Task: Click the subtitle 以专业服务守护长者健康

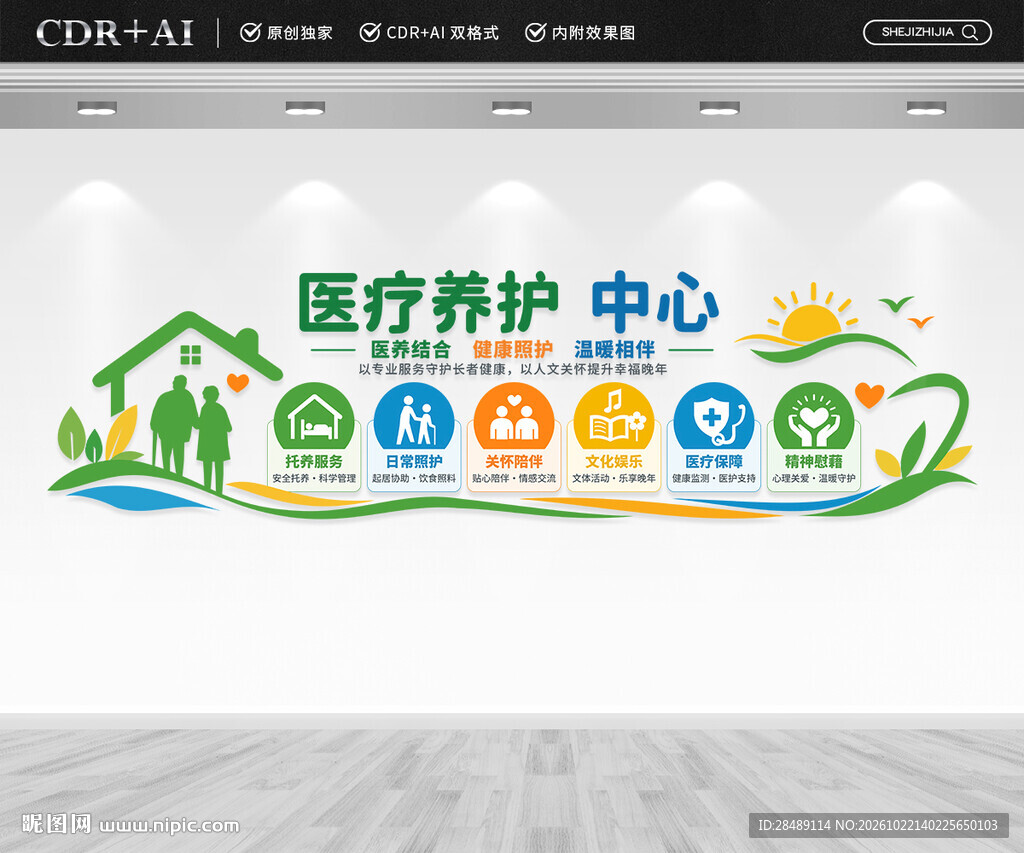Action: tap(432, 370)
